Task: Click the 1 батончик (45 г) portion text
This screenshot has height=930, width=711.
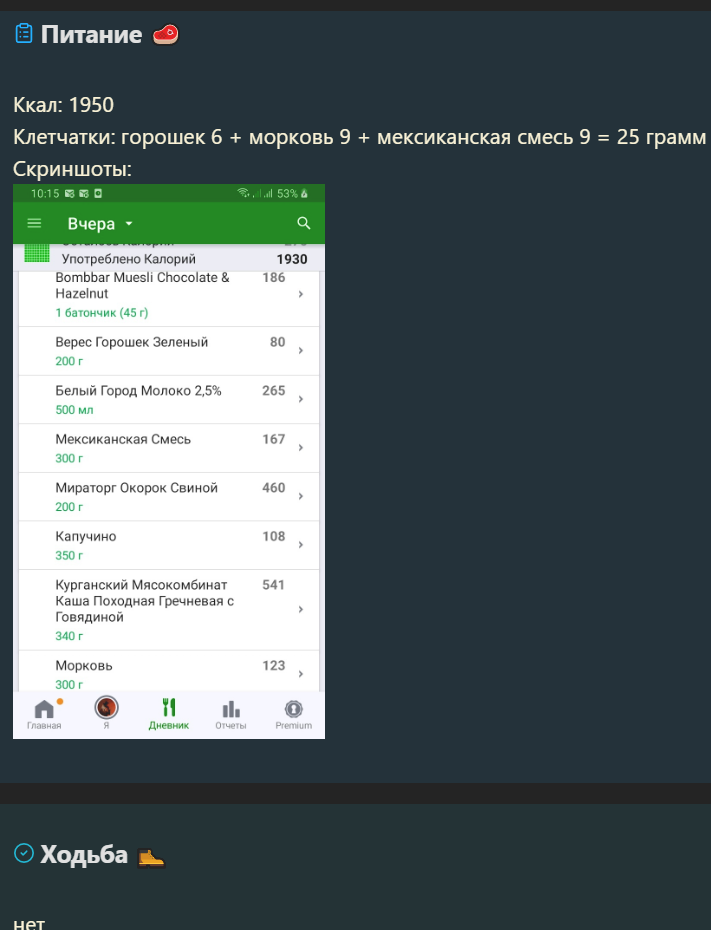Action: [101, 313]
